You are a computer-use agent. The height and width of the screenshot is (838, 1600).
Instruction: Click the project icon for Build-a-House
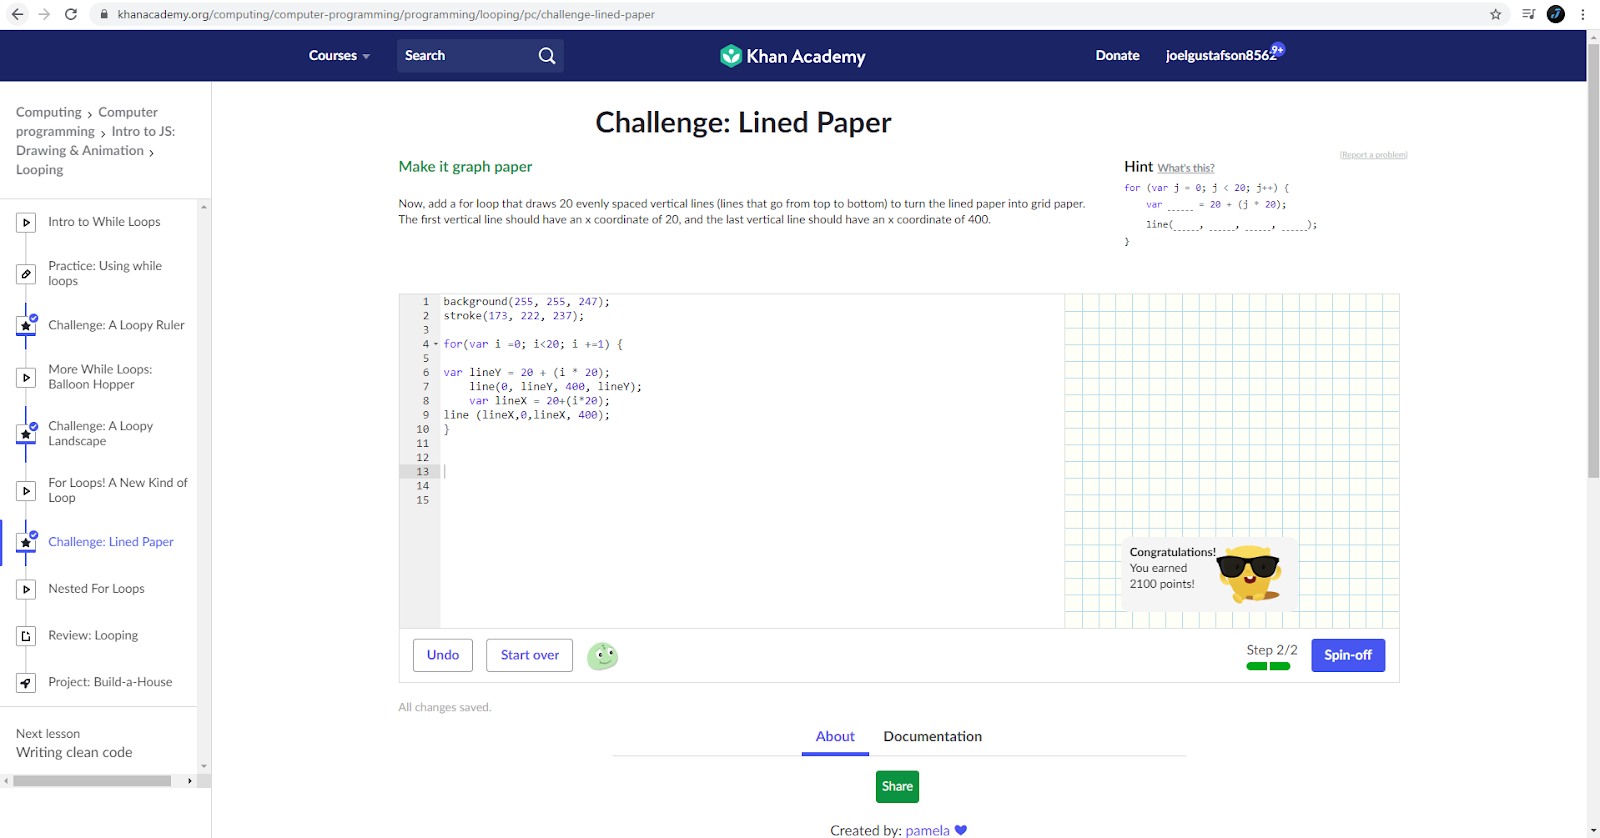point(26,682)
